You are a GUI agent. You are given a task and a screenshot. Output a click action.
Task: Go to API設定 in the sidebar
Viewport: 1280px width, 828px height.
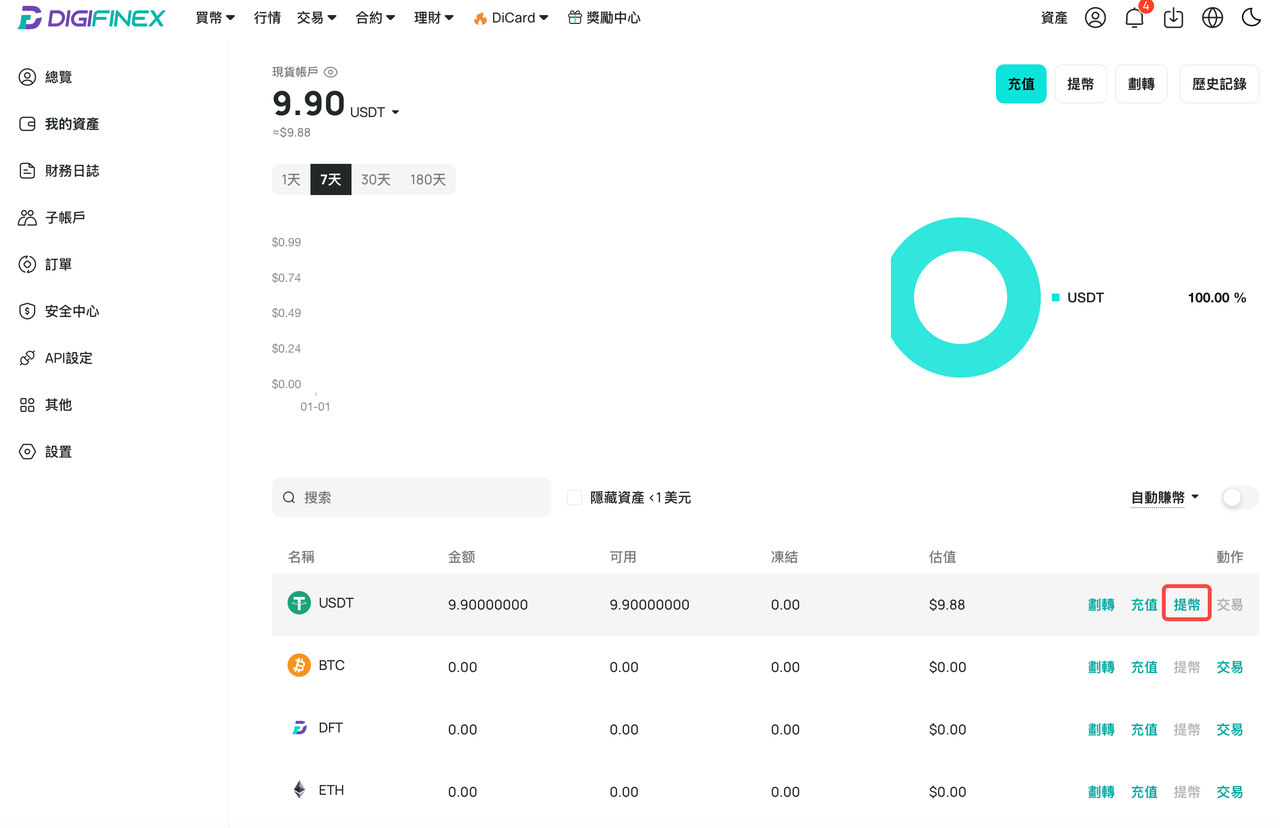click(x=56, y=358)
